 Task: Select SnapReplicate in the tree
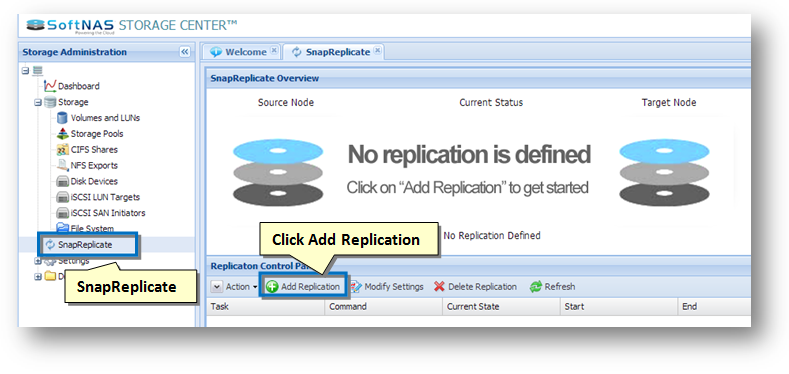85,245
